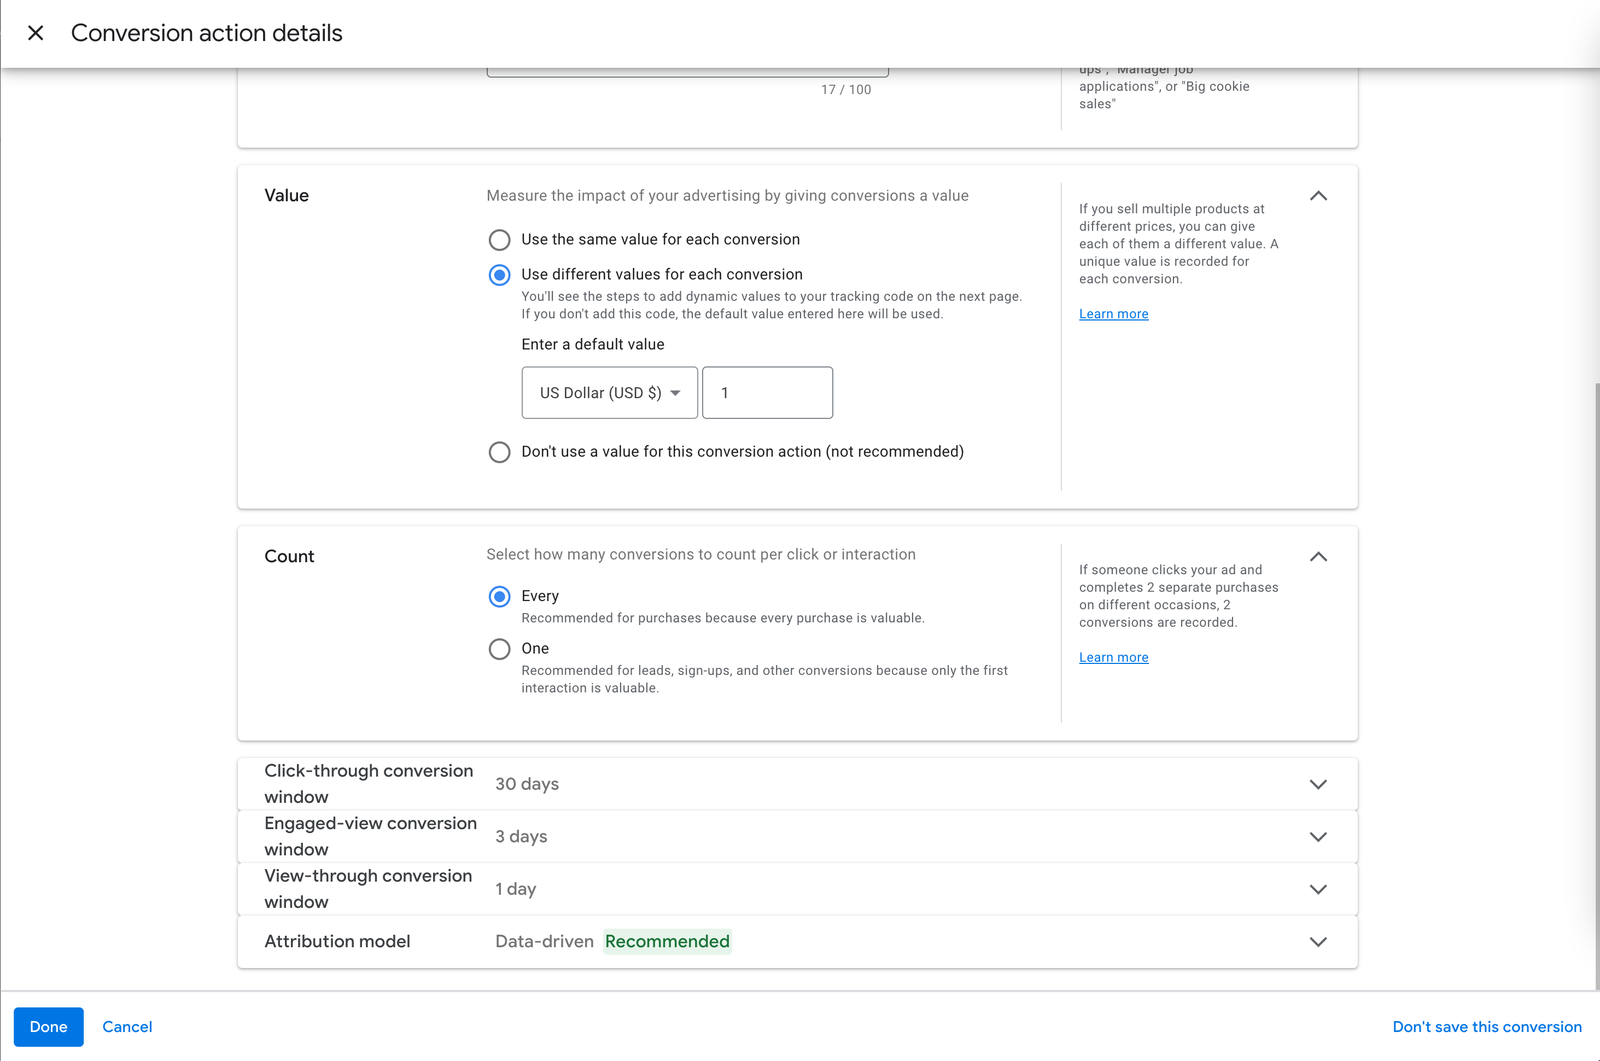Collapse the Count section chevron
1600x1061 pixels.
click(1318, 557)
